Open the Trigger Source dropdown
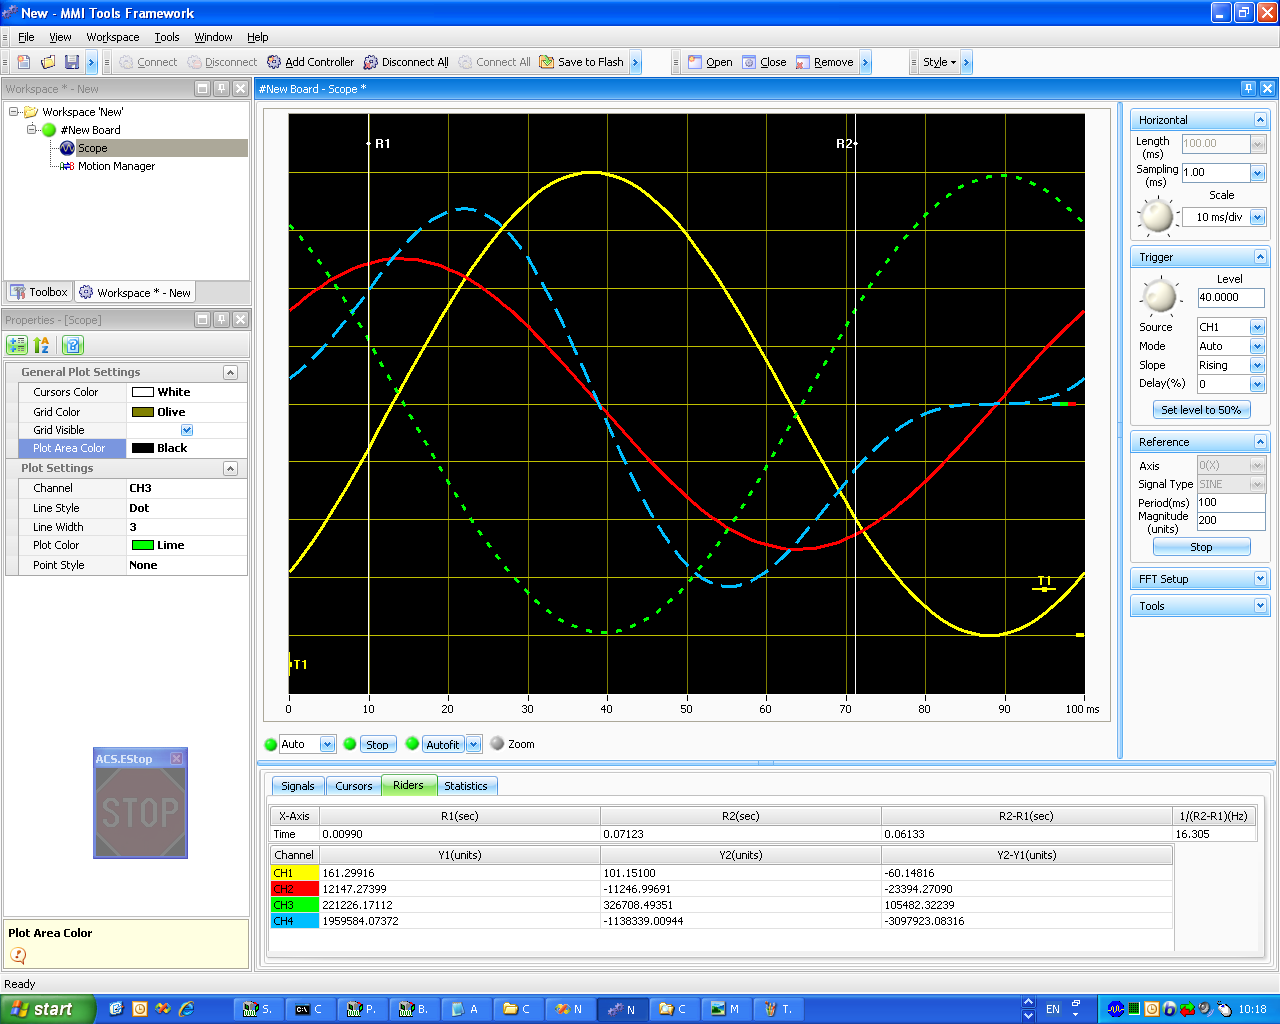Screen dimensions: 1280x1024 1257,327
